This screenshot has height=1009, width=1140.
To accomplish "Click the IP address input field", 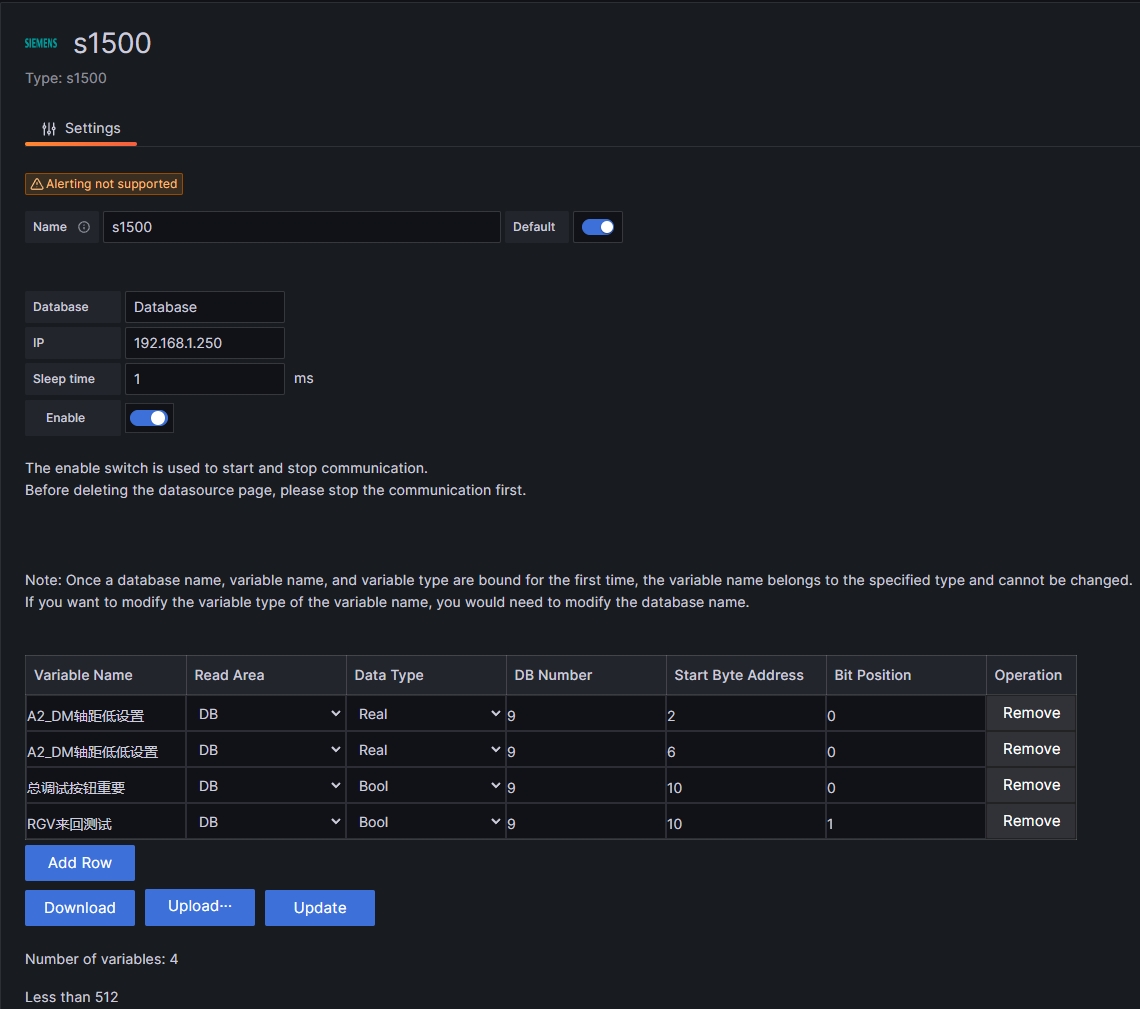I will pyautogui.click(x=205, y=343).
